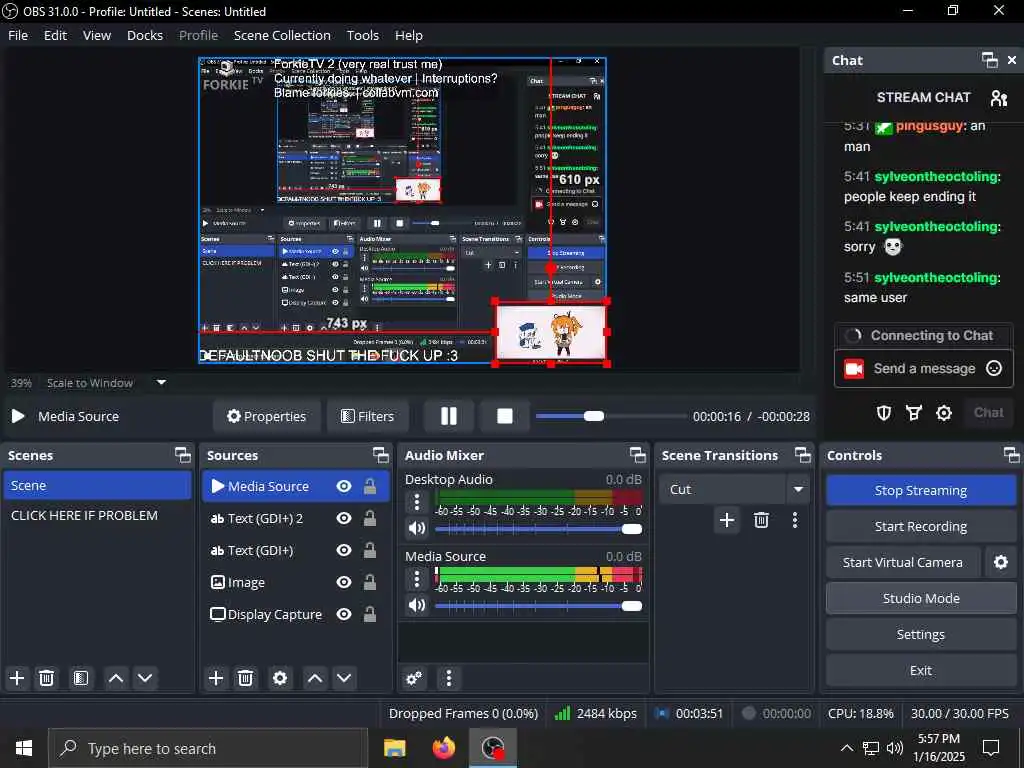This screenshot has height=768, width=1024.
Task: Open the Scene Collection menu
Action: pyautogui.click(x=282, y=35)
